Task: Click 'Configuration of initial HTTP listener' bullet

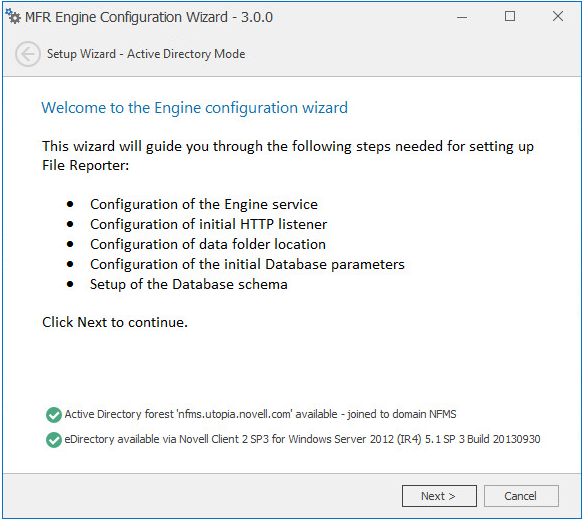Action: 209,224
